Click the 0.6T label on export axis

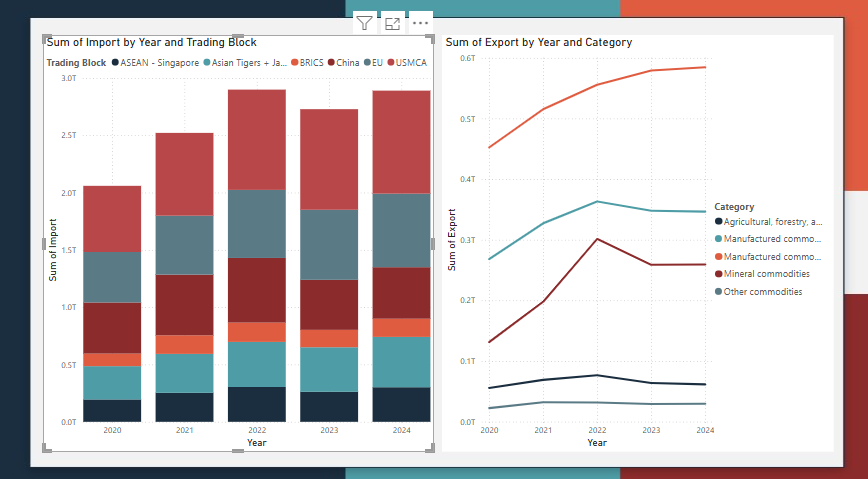point(469,59)
